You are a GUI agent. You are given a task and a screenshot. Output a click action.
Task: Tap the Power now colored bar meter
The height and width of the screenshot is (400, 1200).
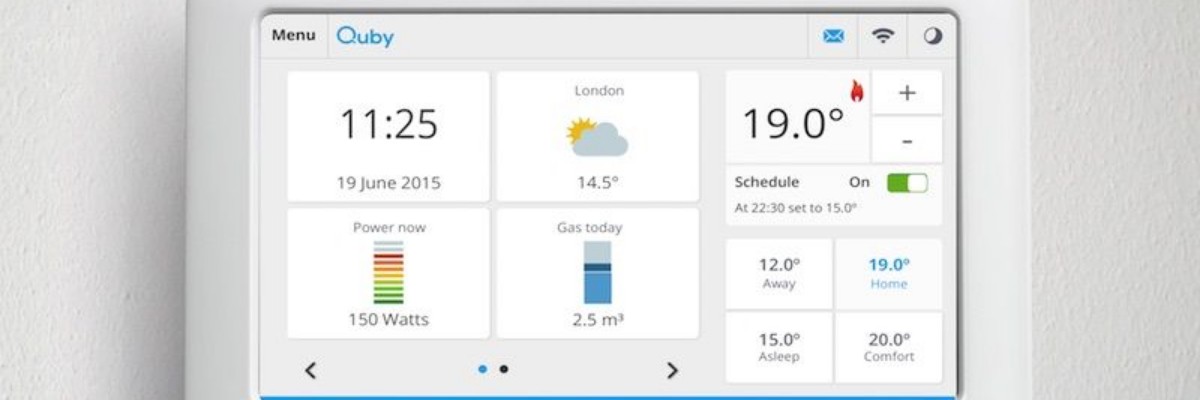389,272
